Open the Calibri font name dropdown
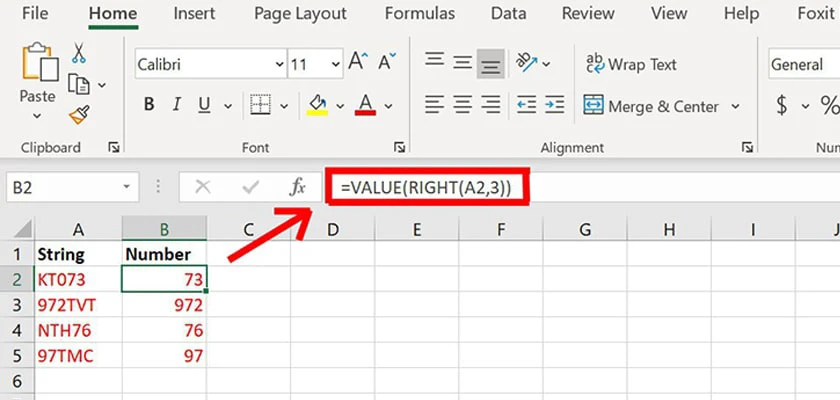The height and width of the screenshot is (400, 840). click(x=279, y=65)
